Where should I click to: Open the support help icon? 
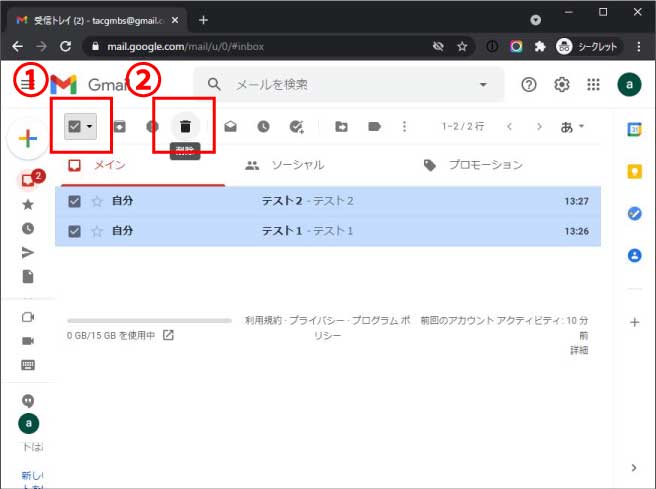[530, 85]
